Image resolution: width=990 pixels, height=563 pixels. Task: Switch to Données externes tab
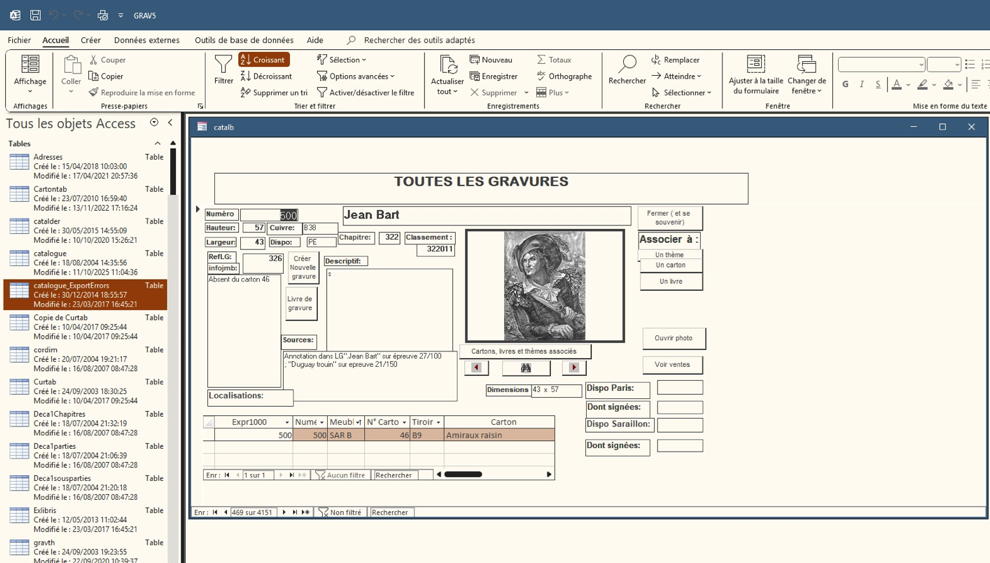[146, 40]
